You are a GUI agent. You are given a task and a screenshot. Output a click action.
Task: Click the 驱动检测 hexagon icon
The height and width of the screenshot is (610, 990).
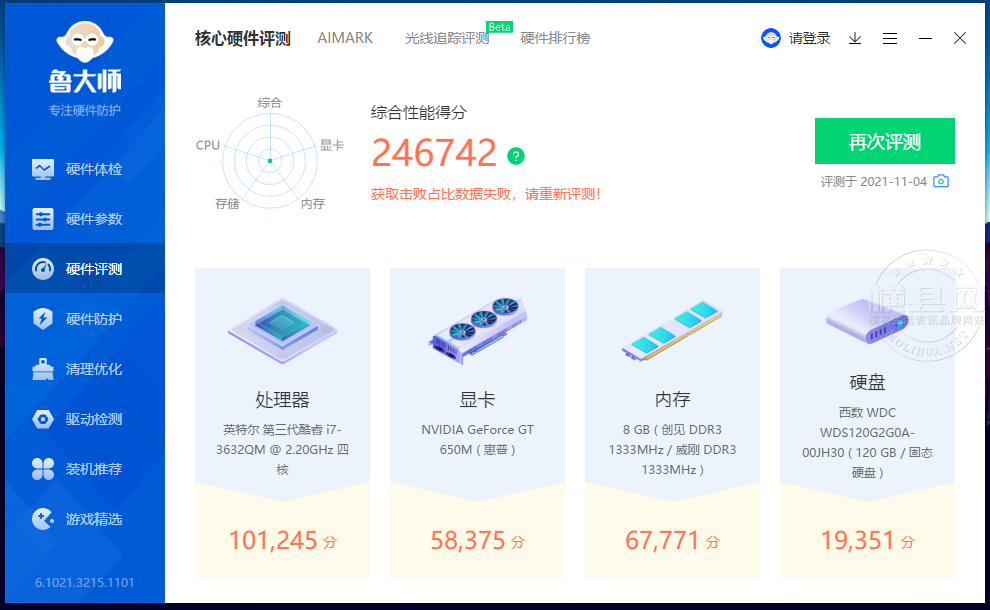point(43,419)
